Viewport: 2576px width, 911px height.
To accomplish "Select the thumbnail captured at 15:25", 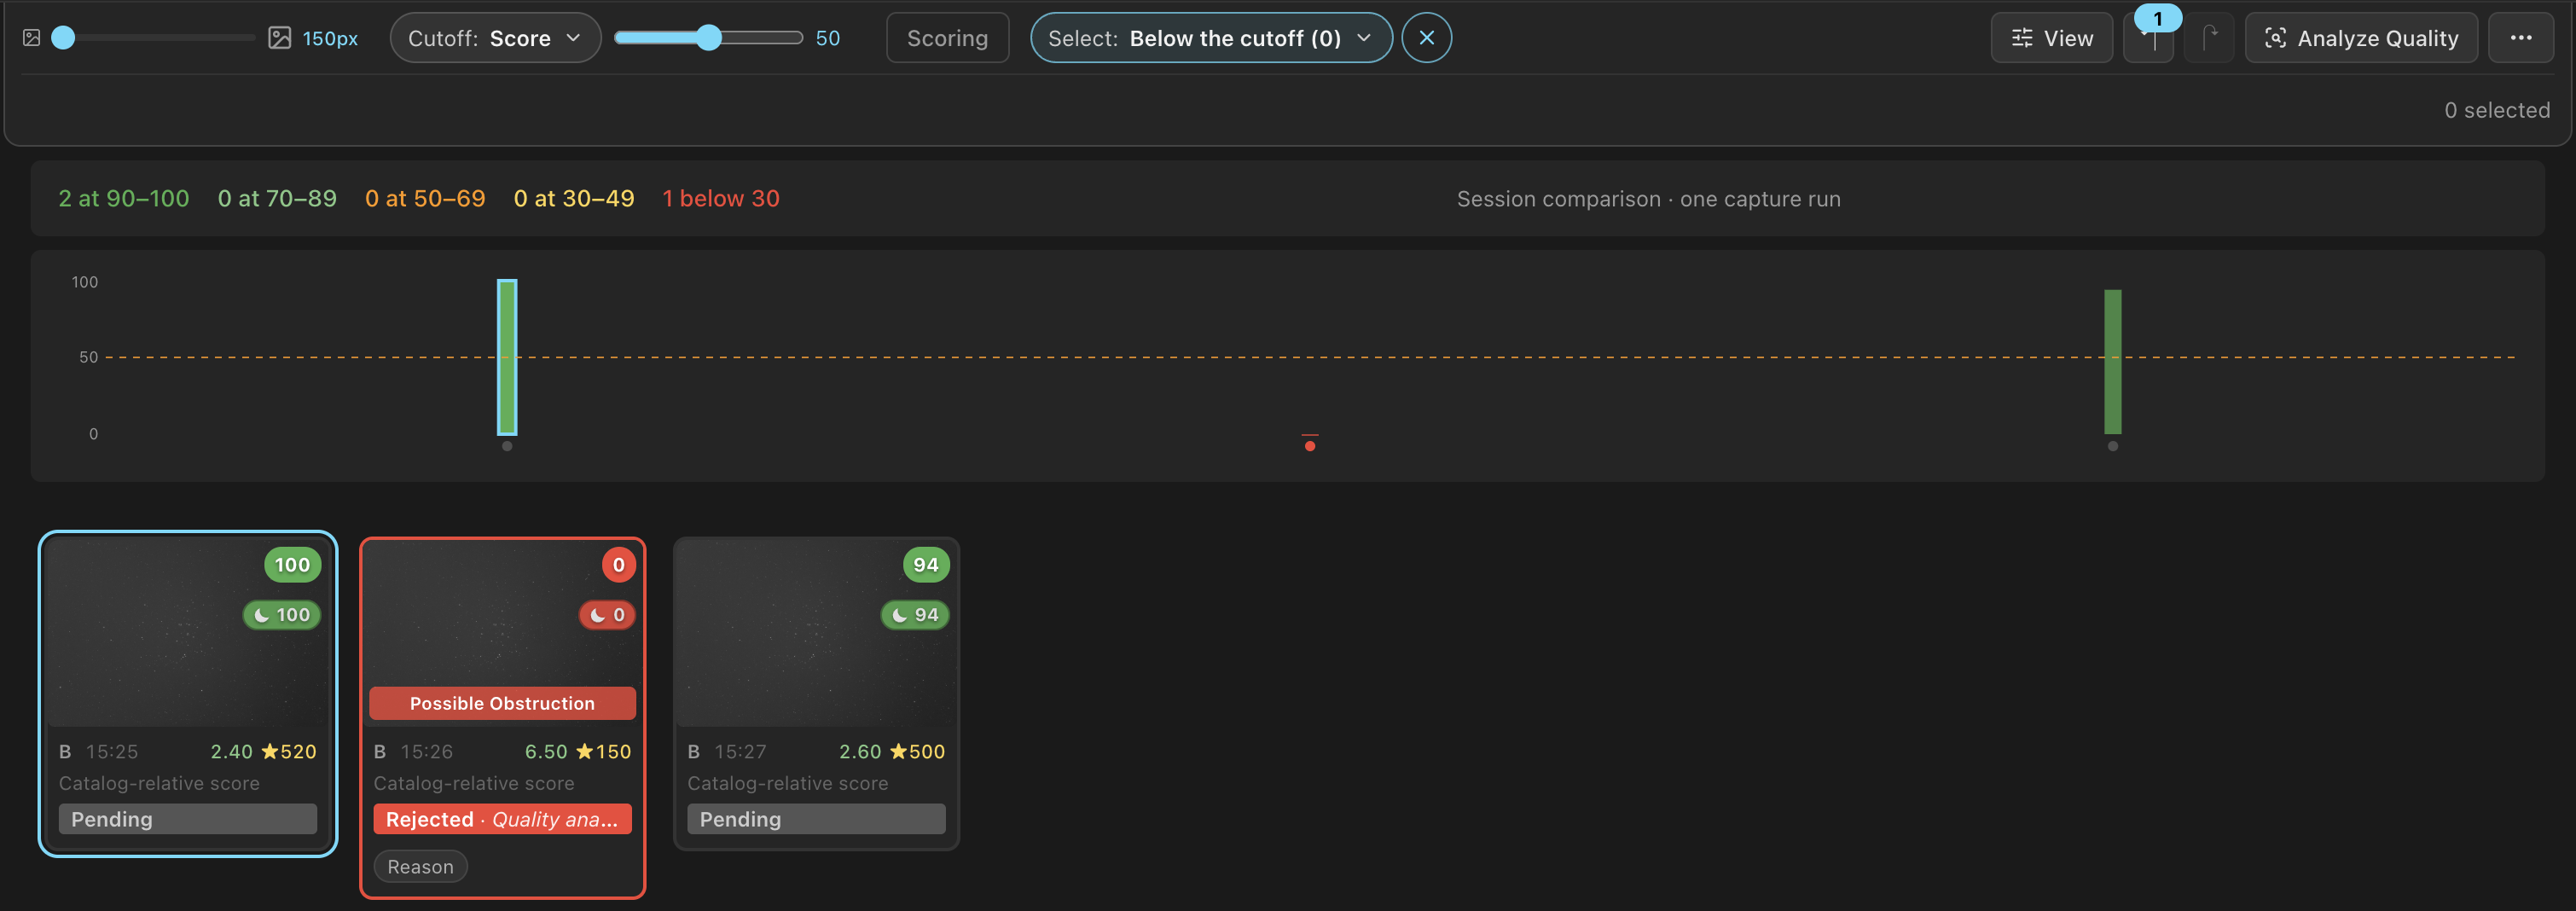I will (188, 632).
